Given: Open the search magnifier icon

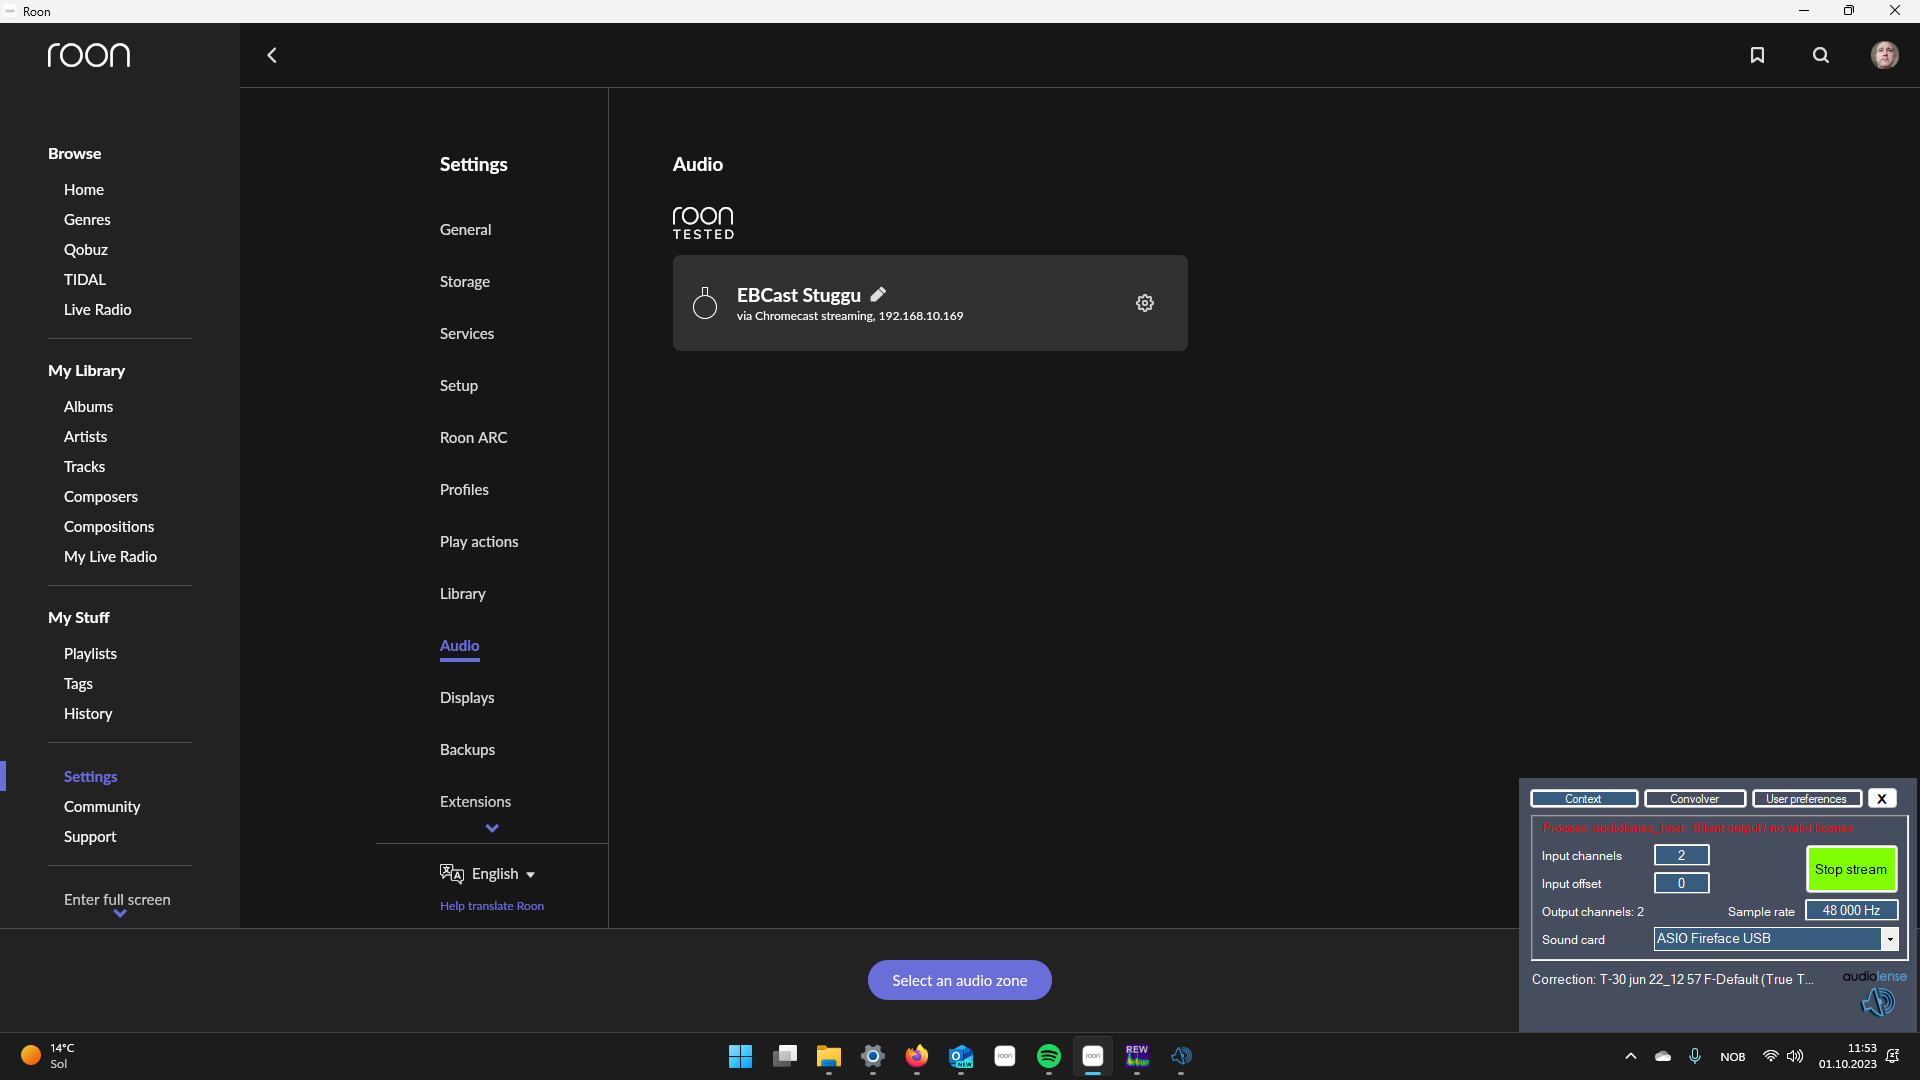Looking at the screenshot, I should coord(1821,55).
